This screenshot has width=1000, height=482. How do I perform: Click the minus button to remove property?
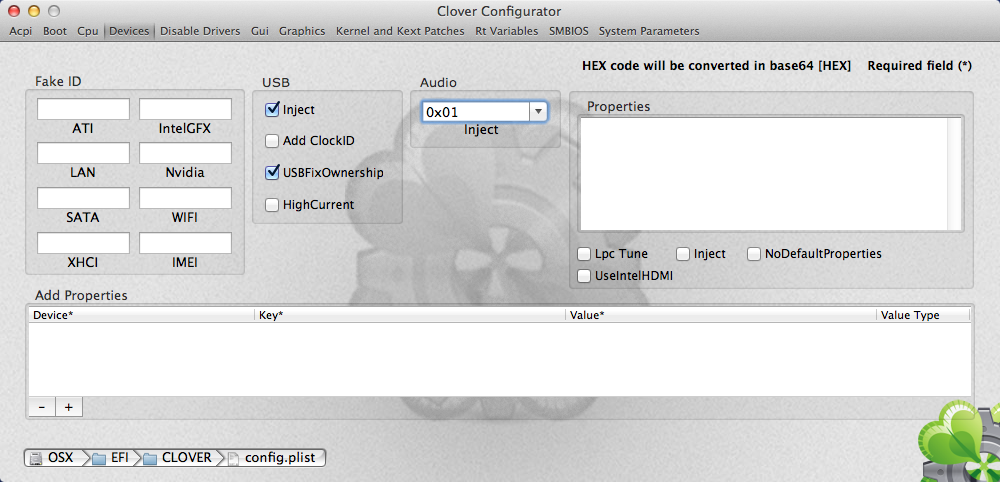click(42, 407)
